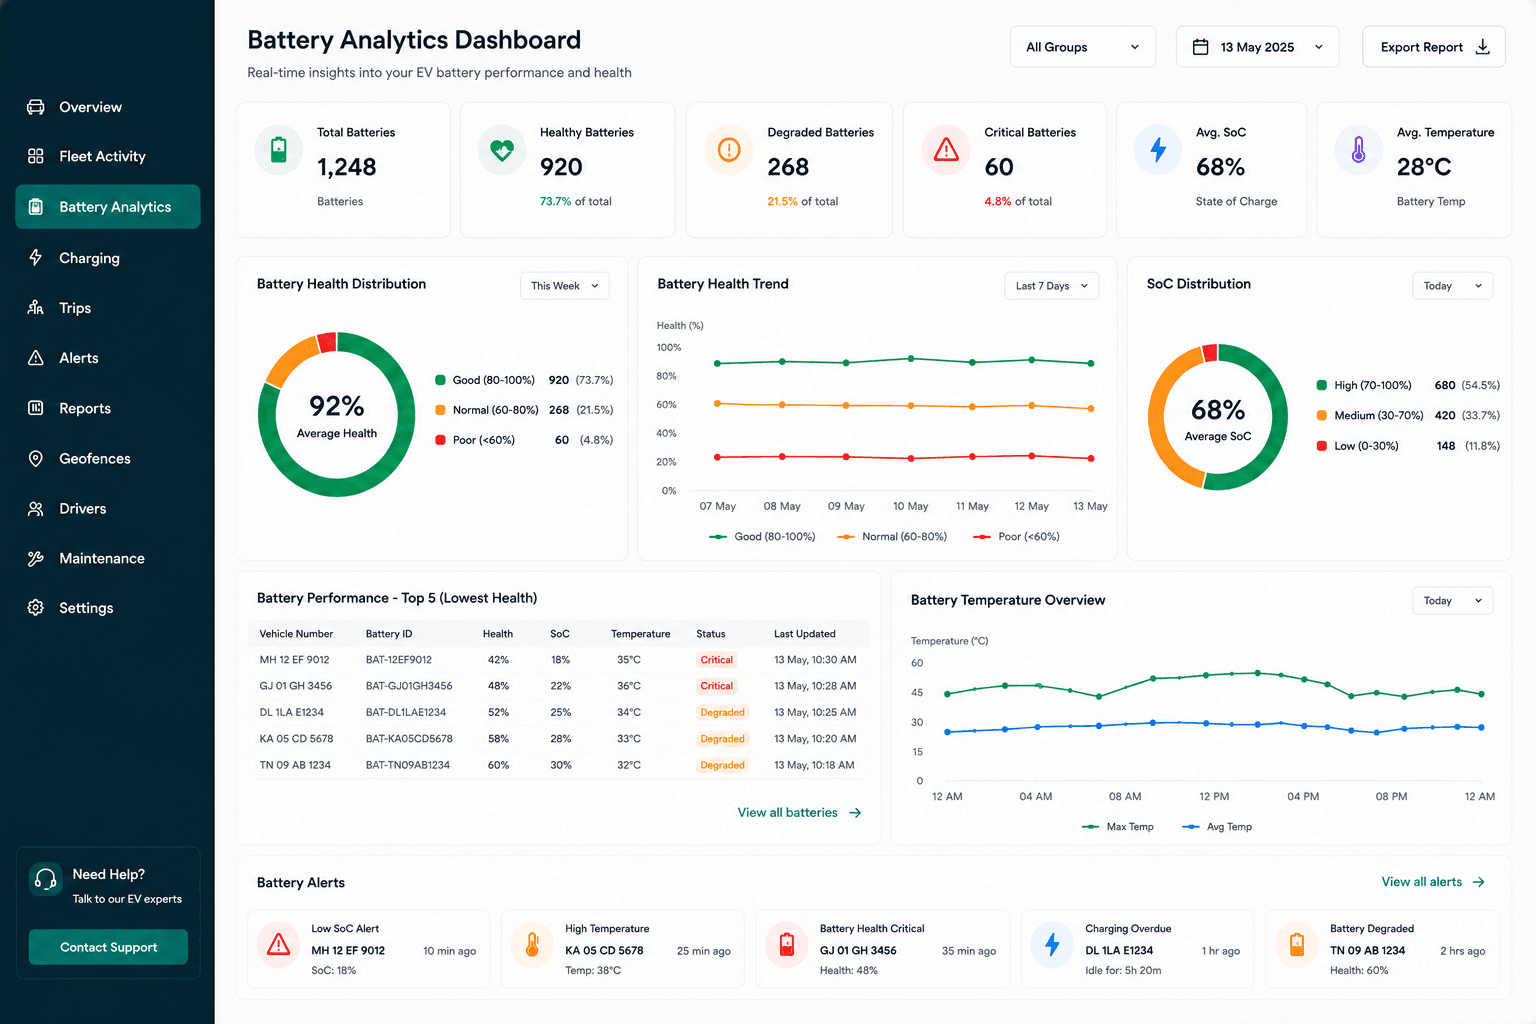
Task: Click the Last Updated column header
Action: 805,634
